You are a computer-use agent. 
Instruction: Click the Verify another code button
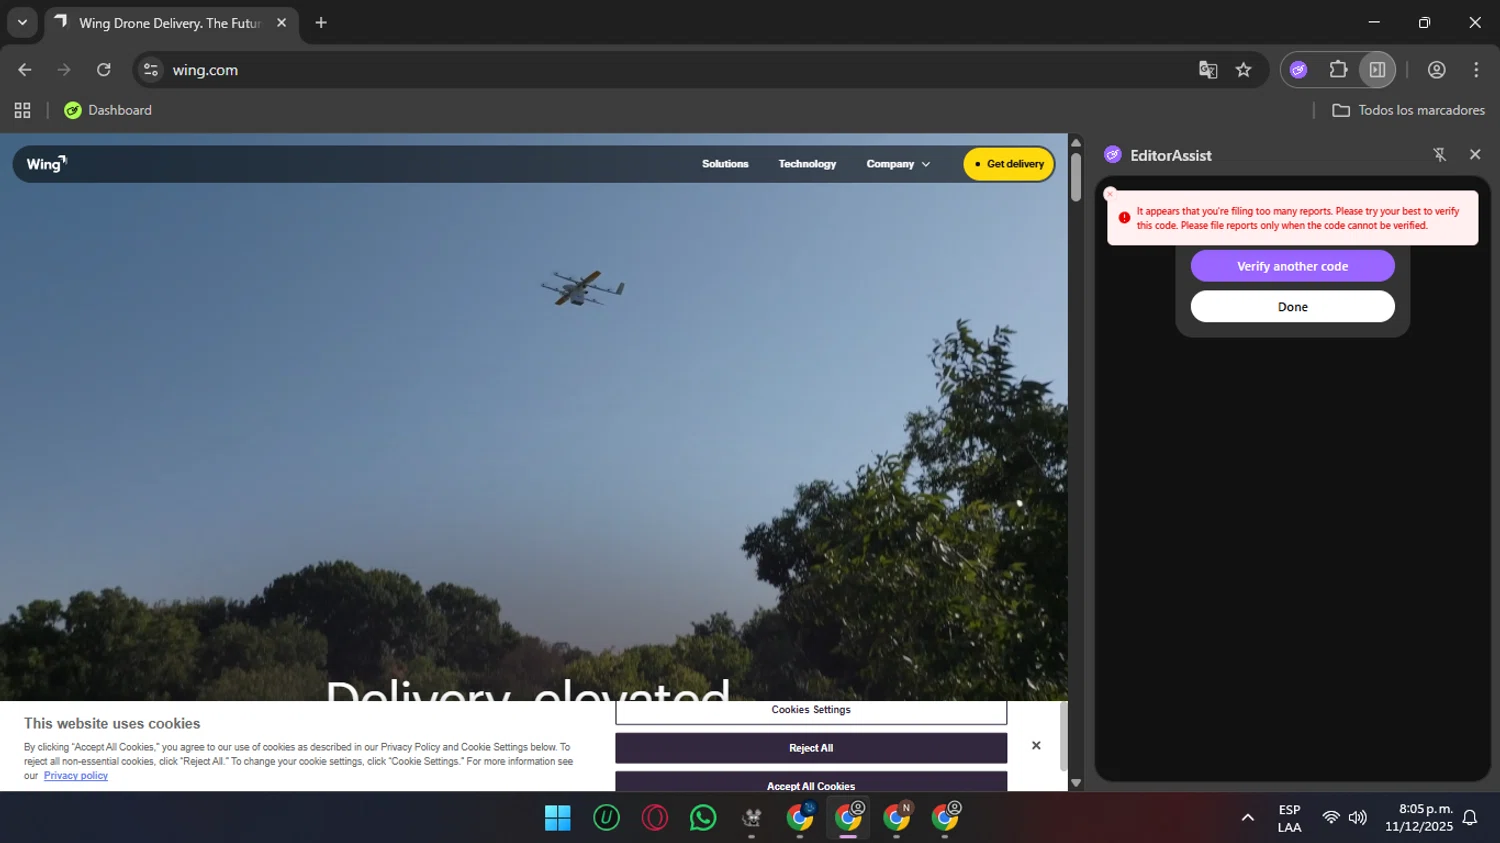pyautogui.click(x=1292, y=266)
